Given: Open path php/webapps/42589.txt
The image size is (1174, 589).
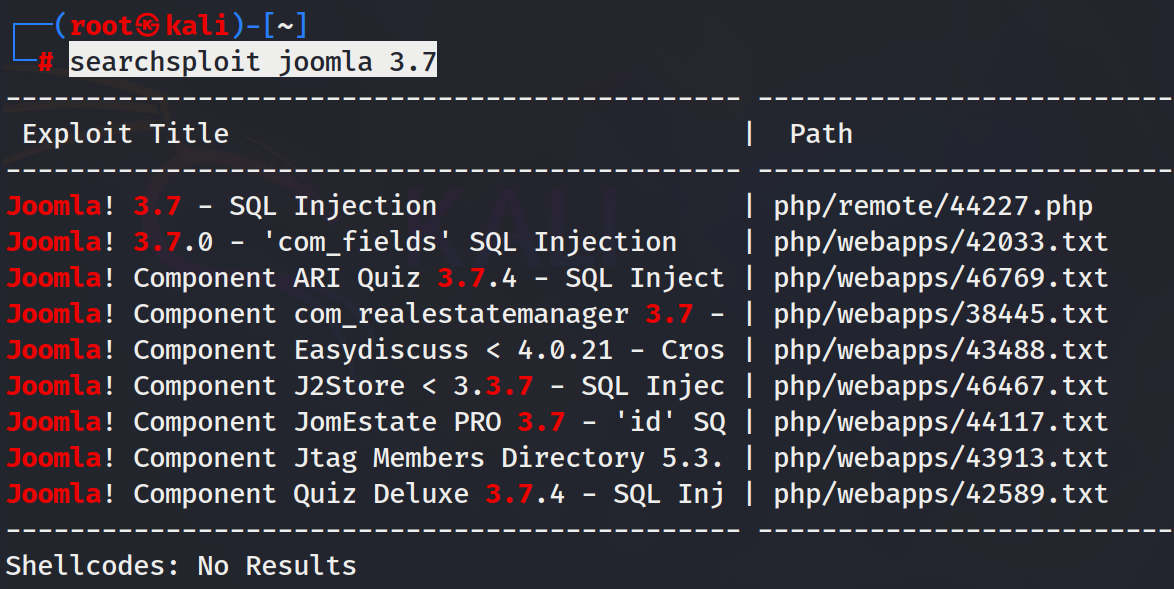Looking at the screenshot, I should (941, 495).
